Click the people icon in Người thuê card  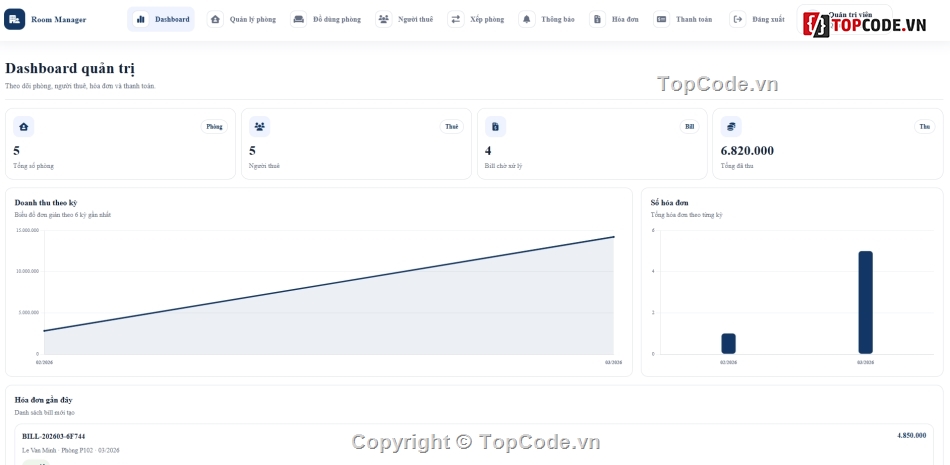259,127
